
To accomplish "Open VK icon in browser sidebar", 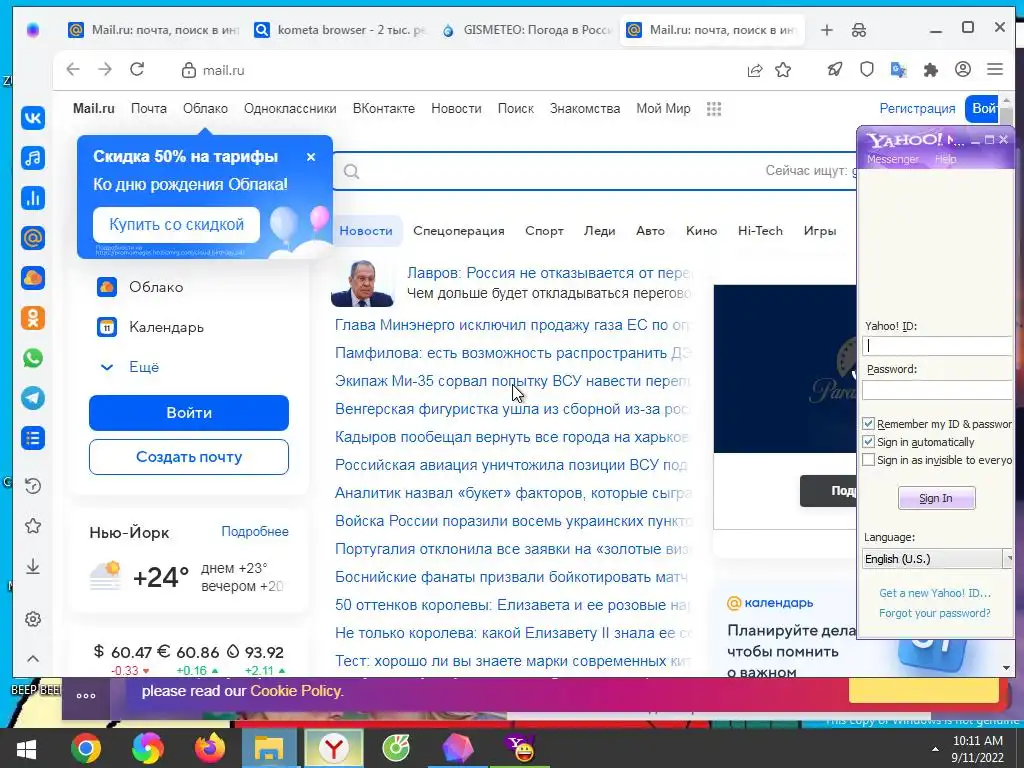I will tap(33, 118).
